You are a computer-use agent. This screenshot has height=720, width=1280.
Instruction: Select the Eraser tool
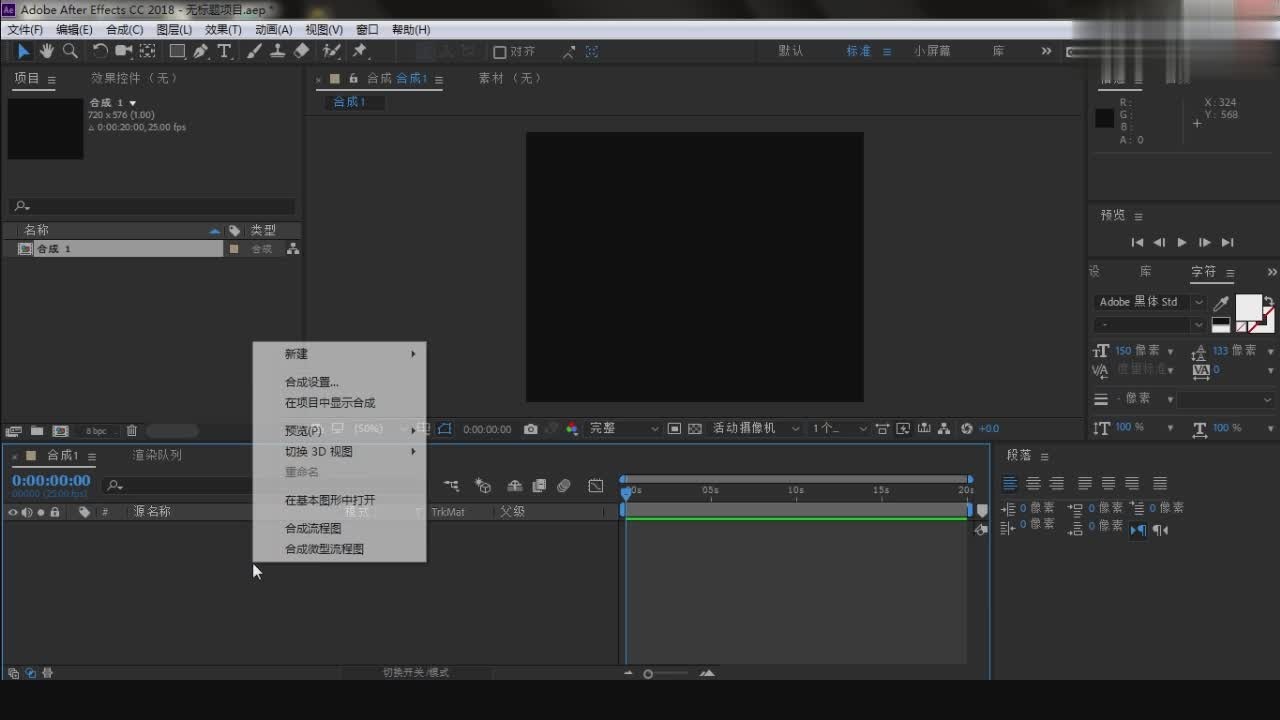coord(301,51)
